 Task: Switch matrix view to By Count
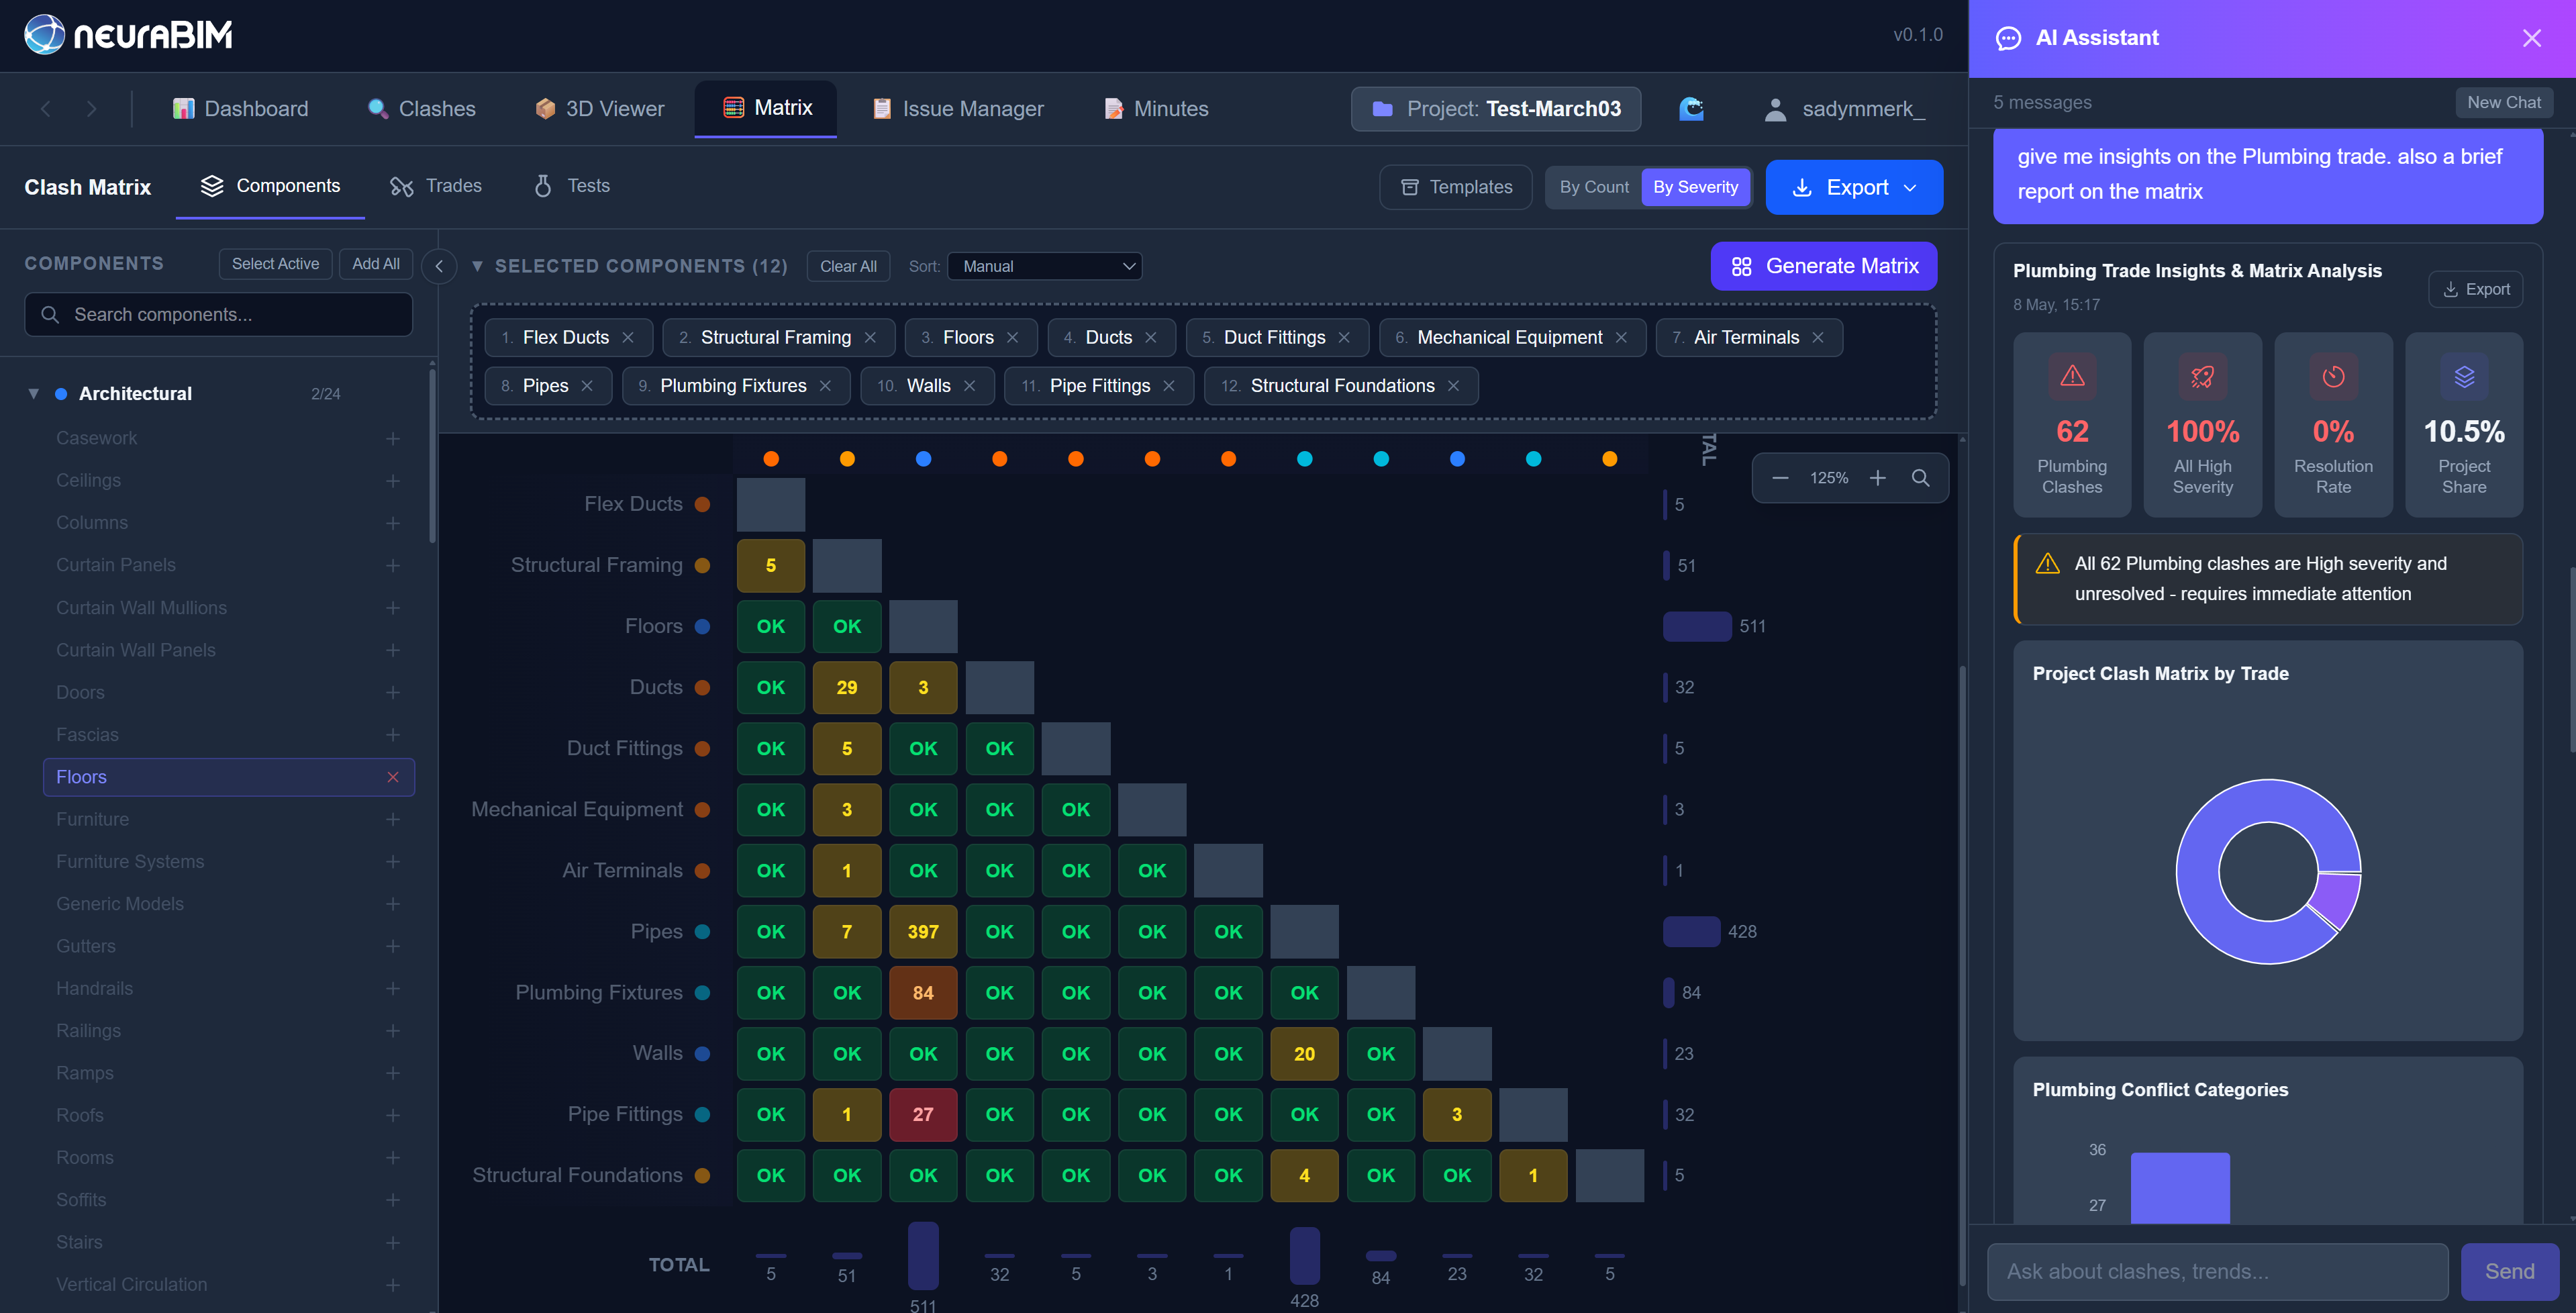(x=1594, y=187)
